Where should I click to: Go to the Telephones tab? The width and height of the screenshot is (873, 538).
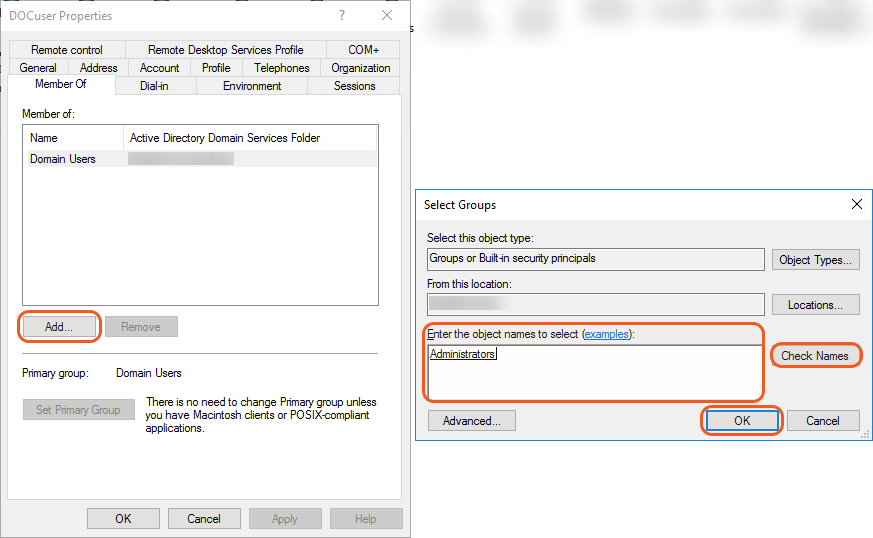click(281, 68)
